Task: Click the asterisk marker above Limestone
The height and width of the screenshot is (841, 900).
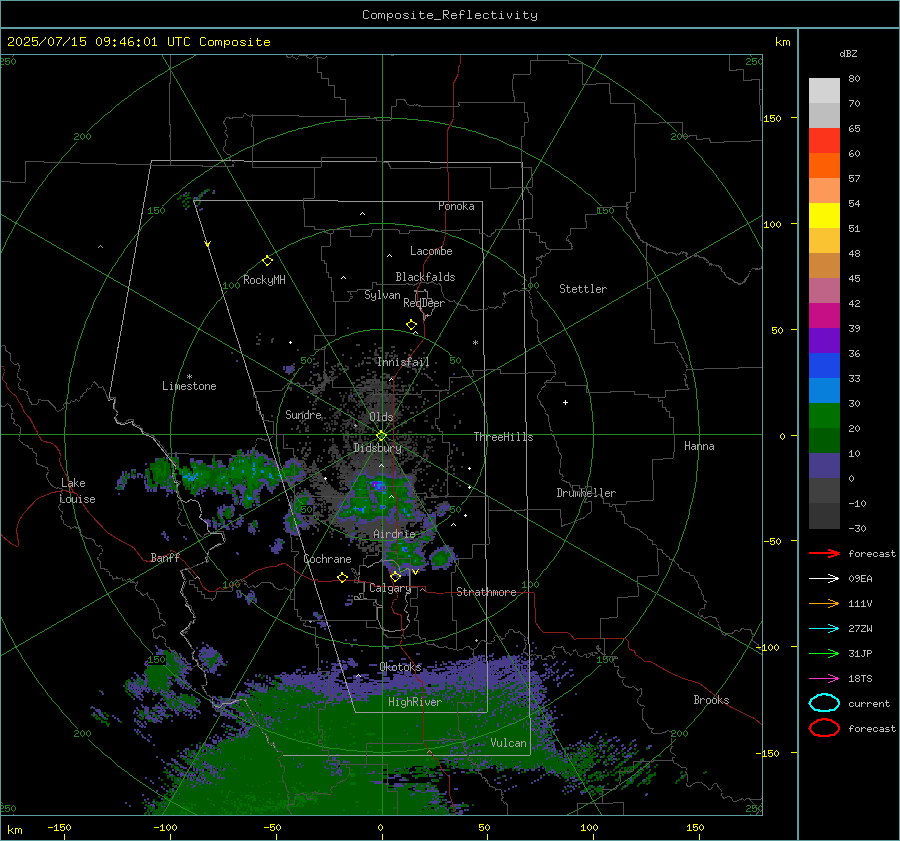Action: pyautogui.click(x=189, y=377)
